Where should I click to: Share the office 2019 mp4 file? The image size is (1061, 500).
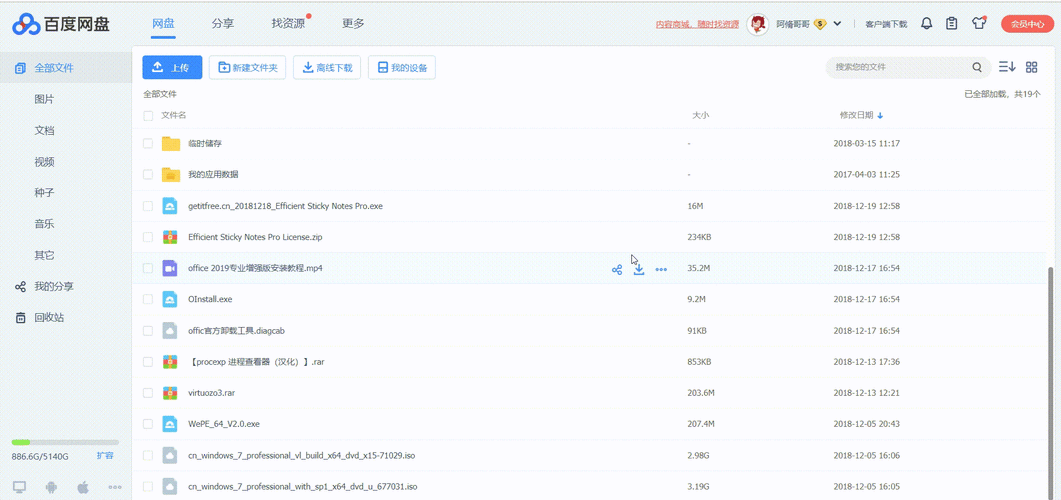pos(617,269)
